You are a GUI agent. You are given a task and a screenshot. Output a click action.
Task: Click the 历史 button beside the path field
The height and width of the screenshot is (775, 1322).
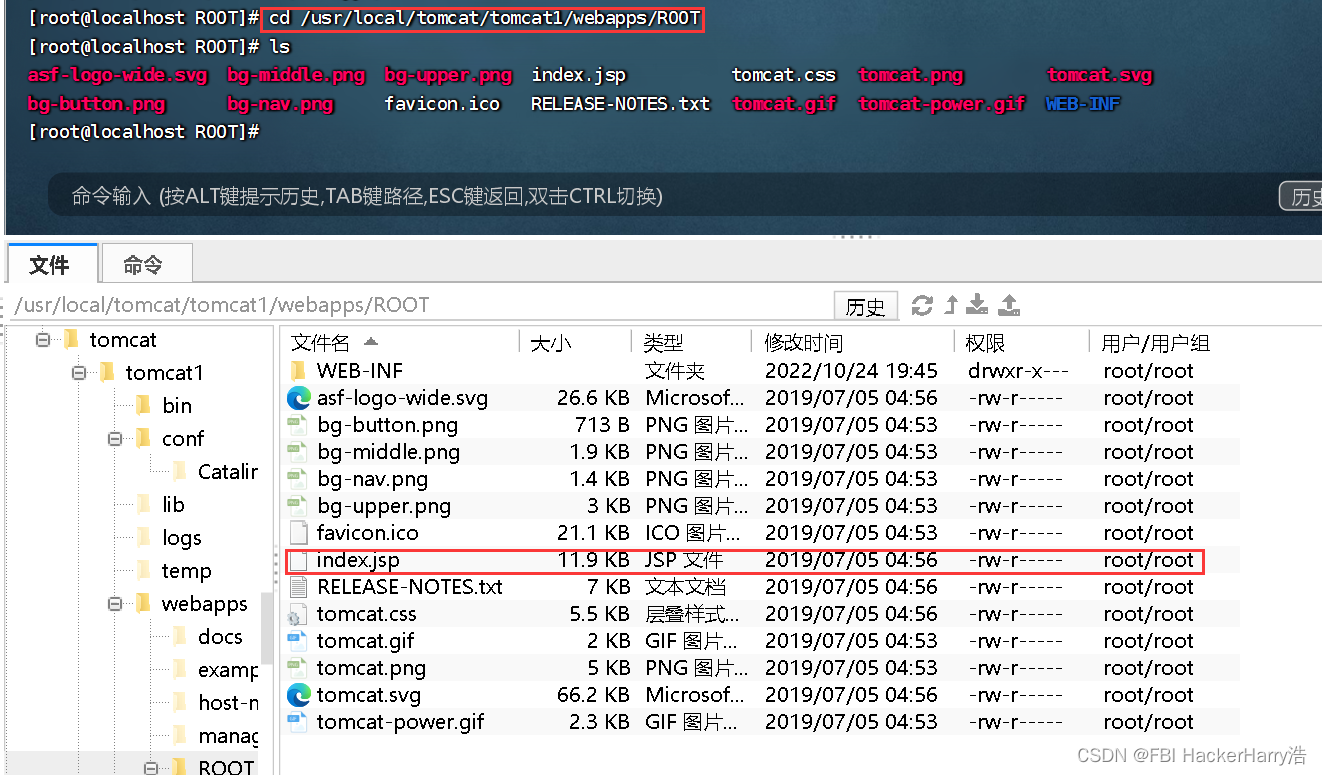pyautogui.click(x=866, y=306)
